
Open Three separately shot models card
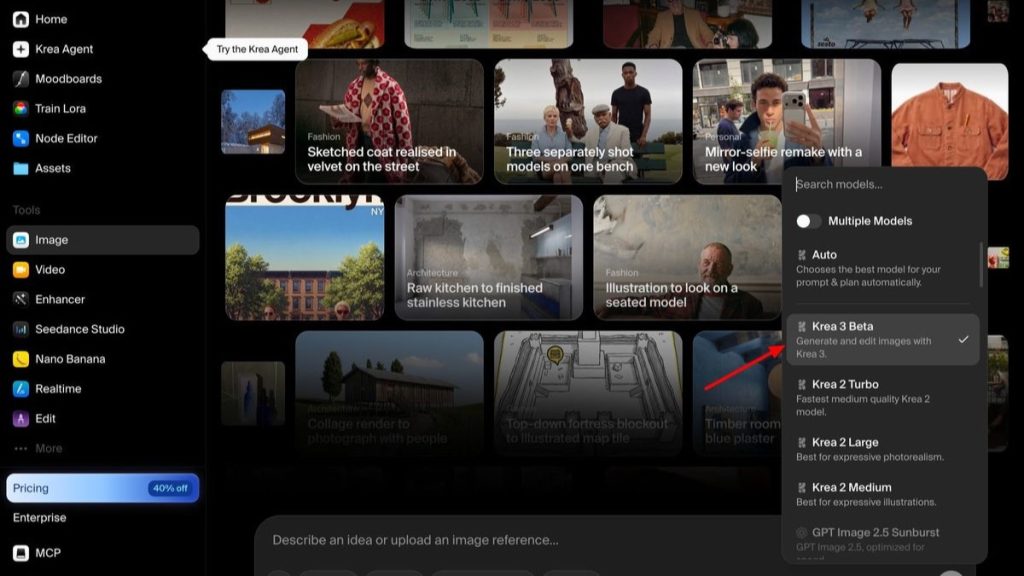[x=588, y=121]
